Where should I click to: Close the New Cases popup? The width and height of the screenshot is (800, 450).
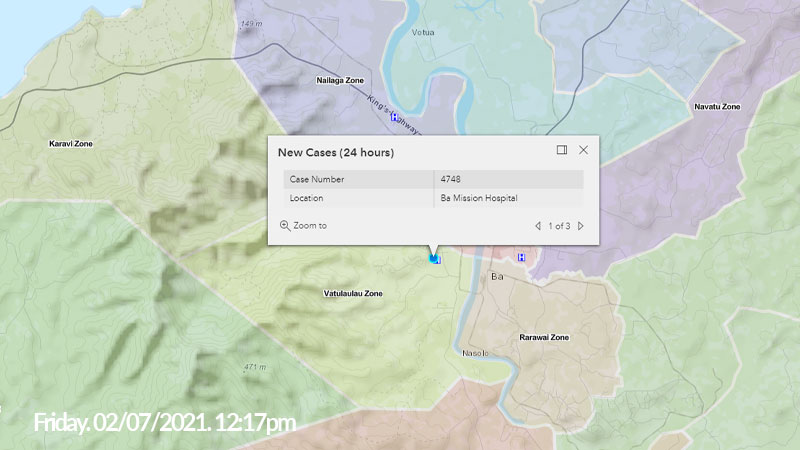click(584, 150)
